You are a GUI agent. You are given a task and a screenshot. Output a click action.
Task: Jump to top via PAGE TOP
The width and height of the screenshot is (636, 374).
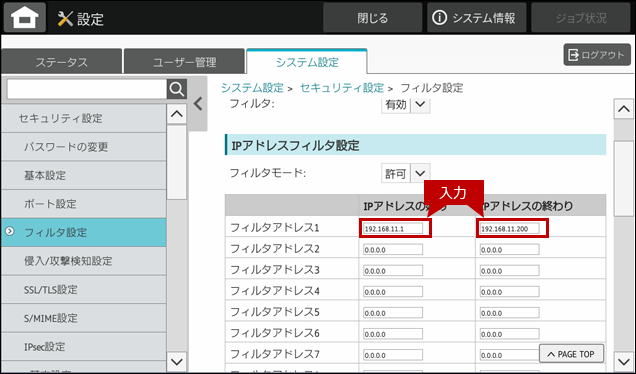571,354
